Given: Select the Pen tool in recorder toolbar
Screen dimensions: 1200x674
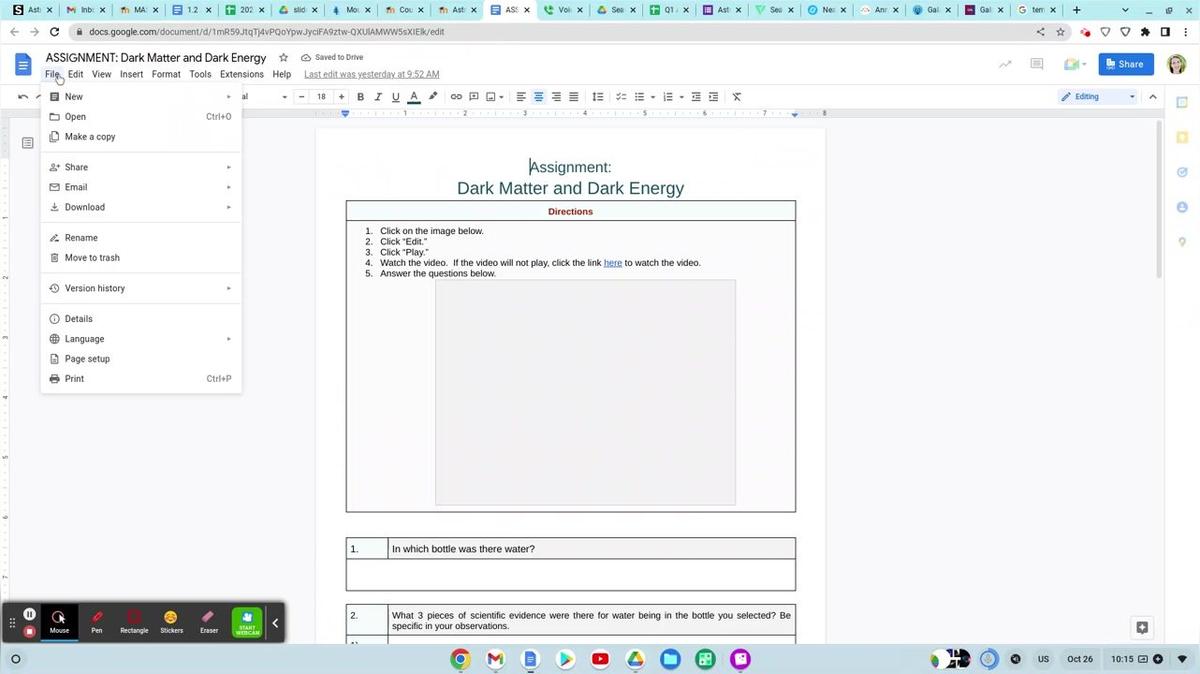Looking at the screenshot, I should [x=97, y=621].
